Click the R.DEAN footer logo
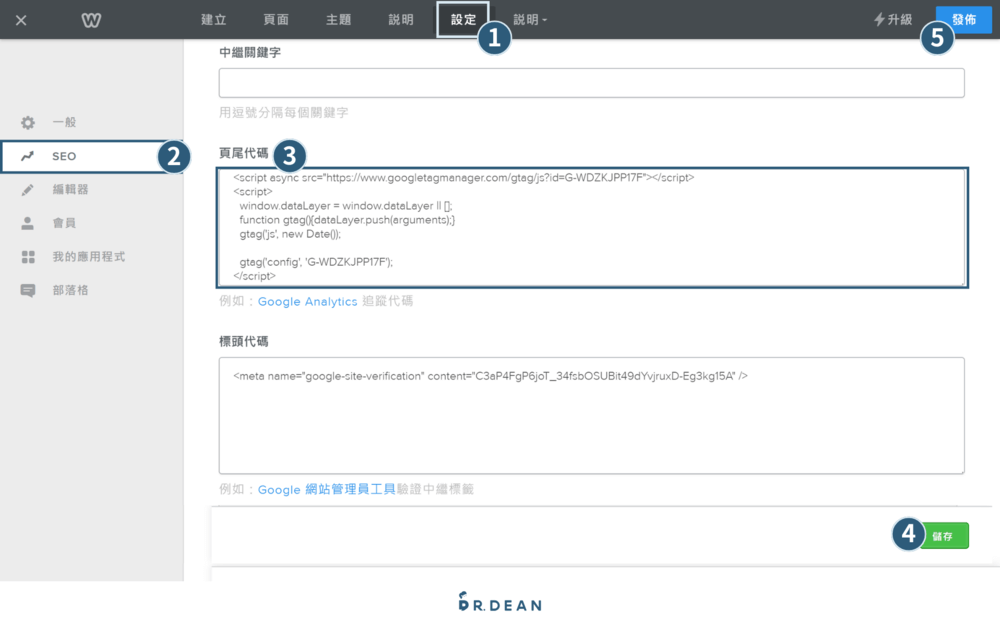The width and height of the screenshot is (1000, 625). (x=500, y=603)
